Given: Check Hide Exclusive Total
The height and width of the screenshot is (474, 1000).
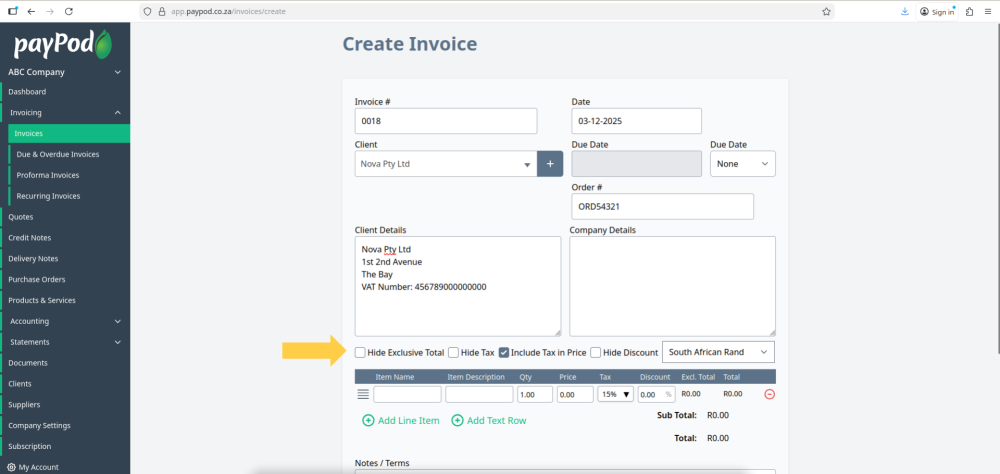Looking at the screenshot, I should click(360, 352).
